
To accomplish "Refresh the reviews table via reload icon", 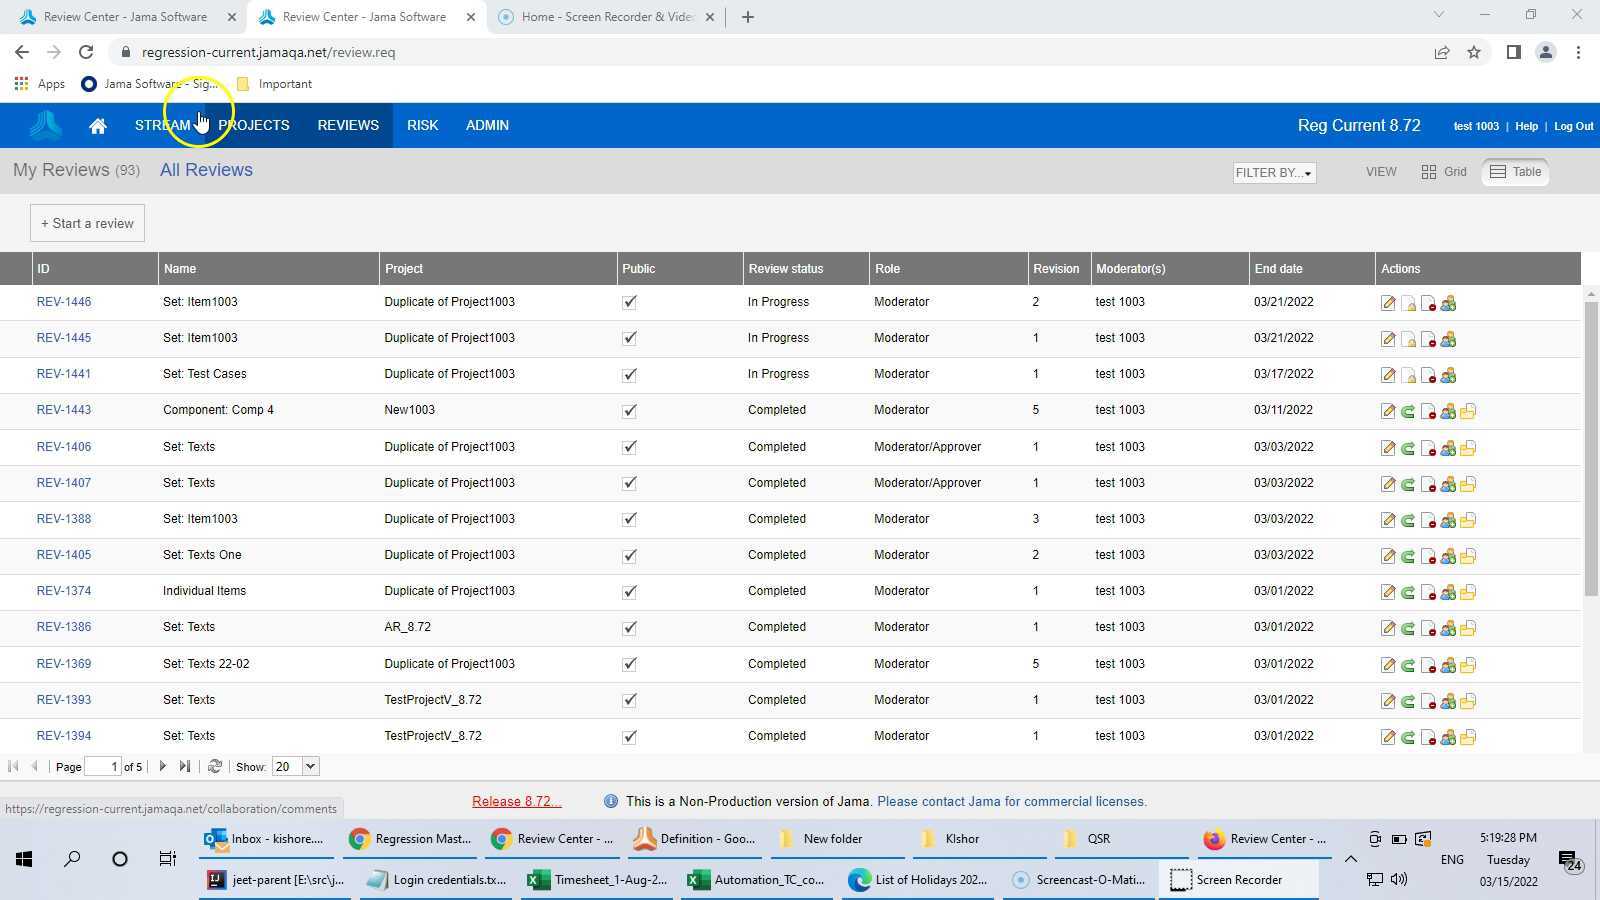I will (214, 766).
